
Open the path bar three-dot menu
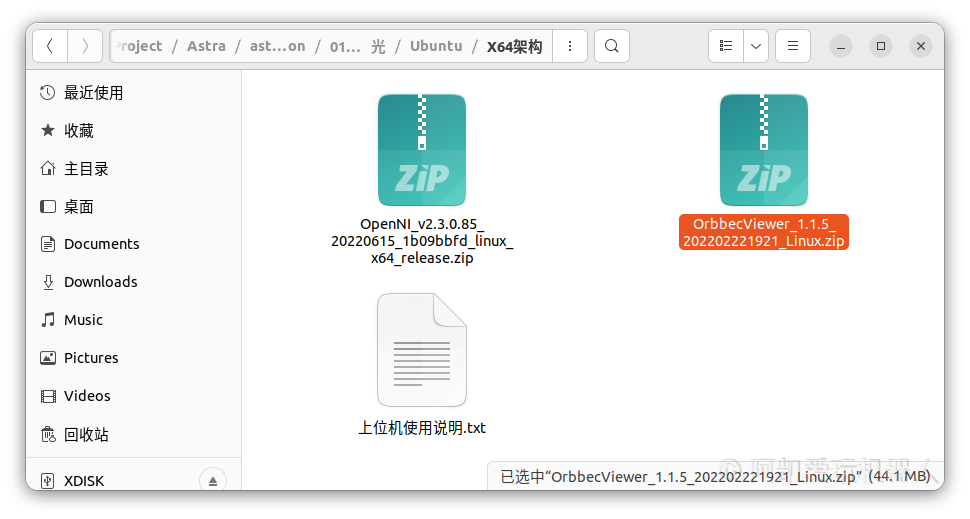[x=570, y=46]
